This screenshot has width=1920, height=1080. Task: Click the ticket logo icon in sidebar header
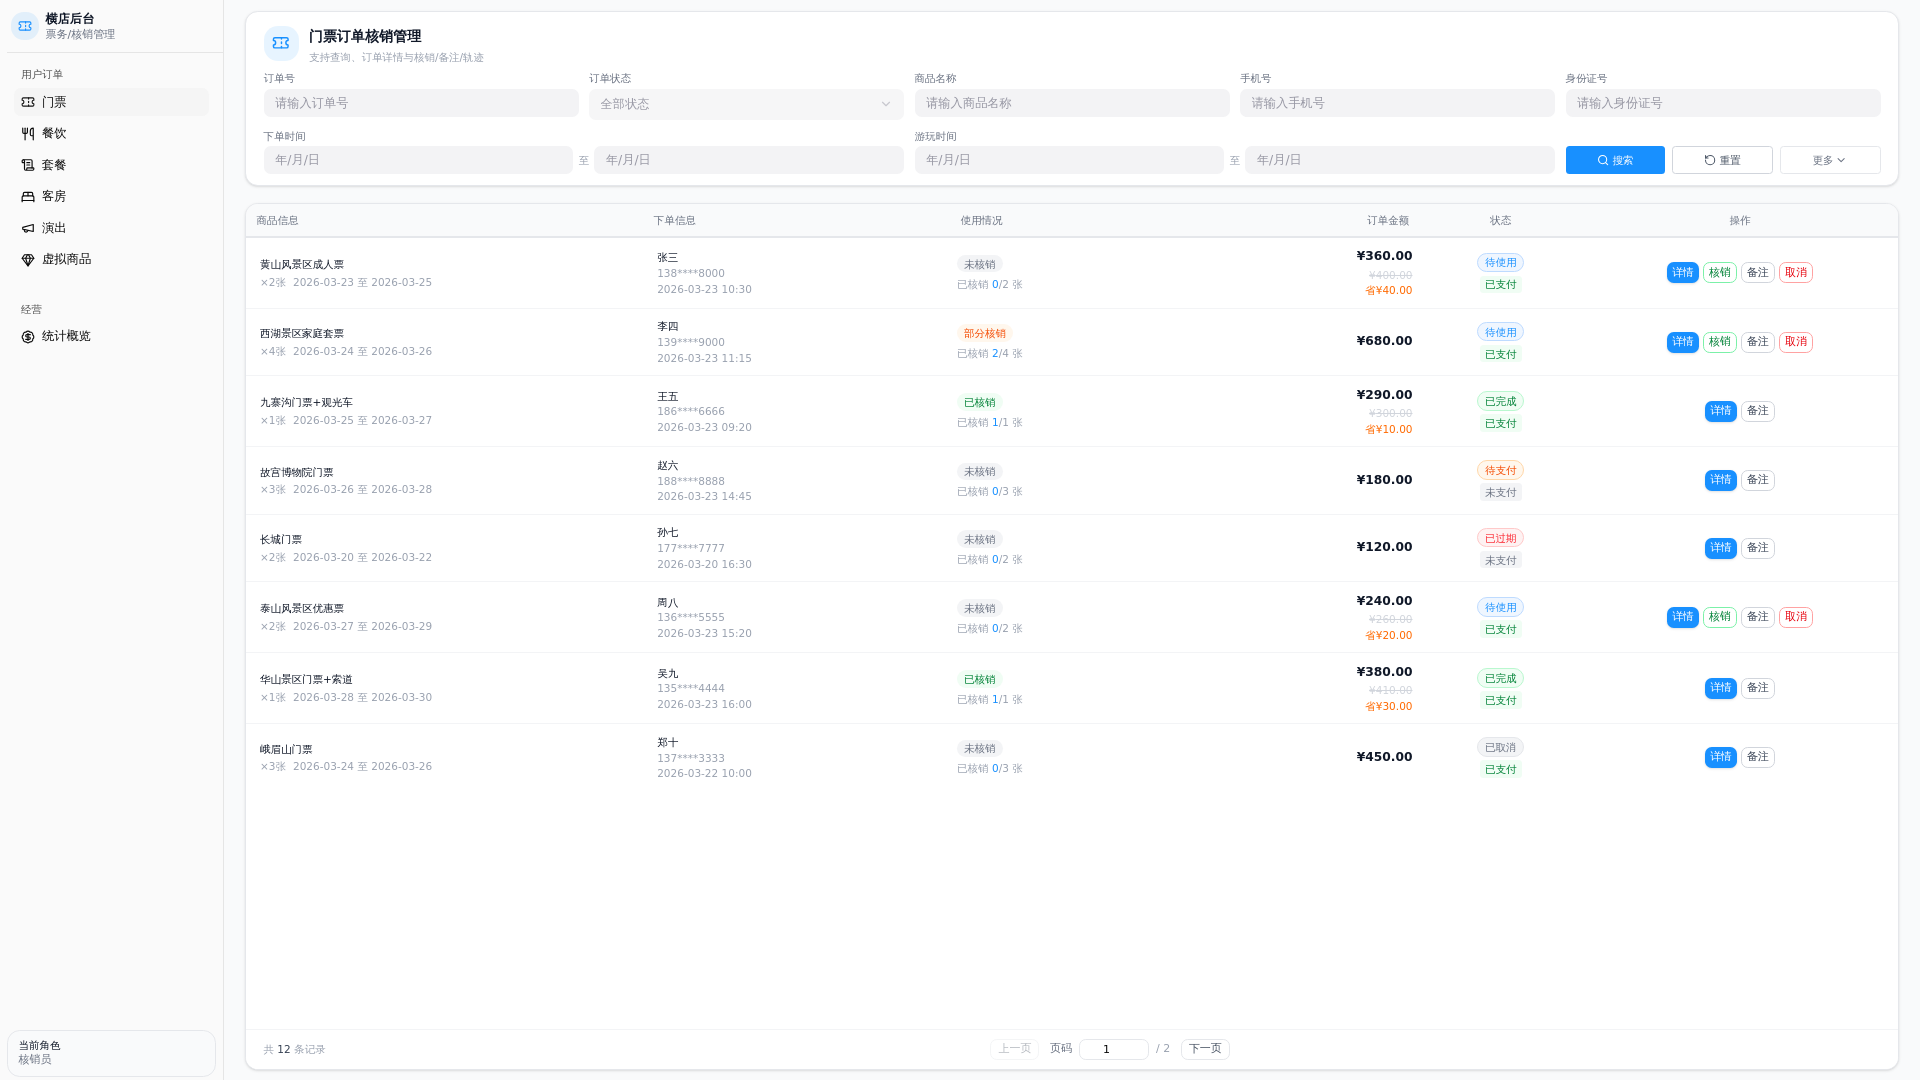coord(25,26)
